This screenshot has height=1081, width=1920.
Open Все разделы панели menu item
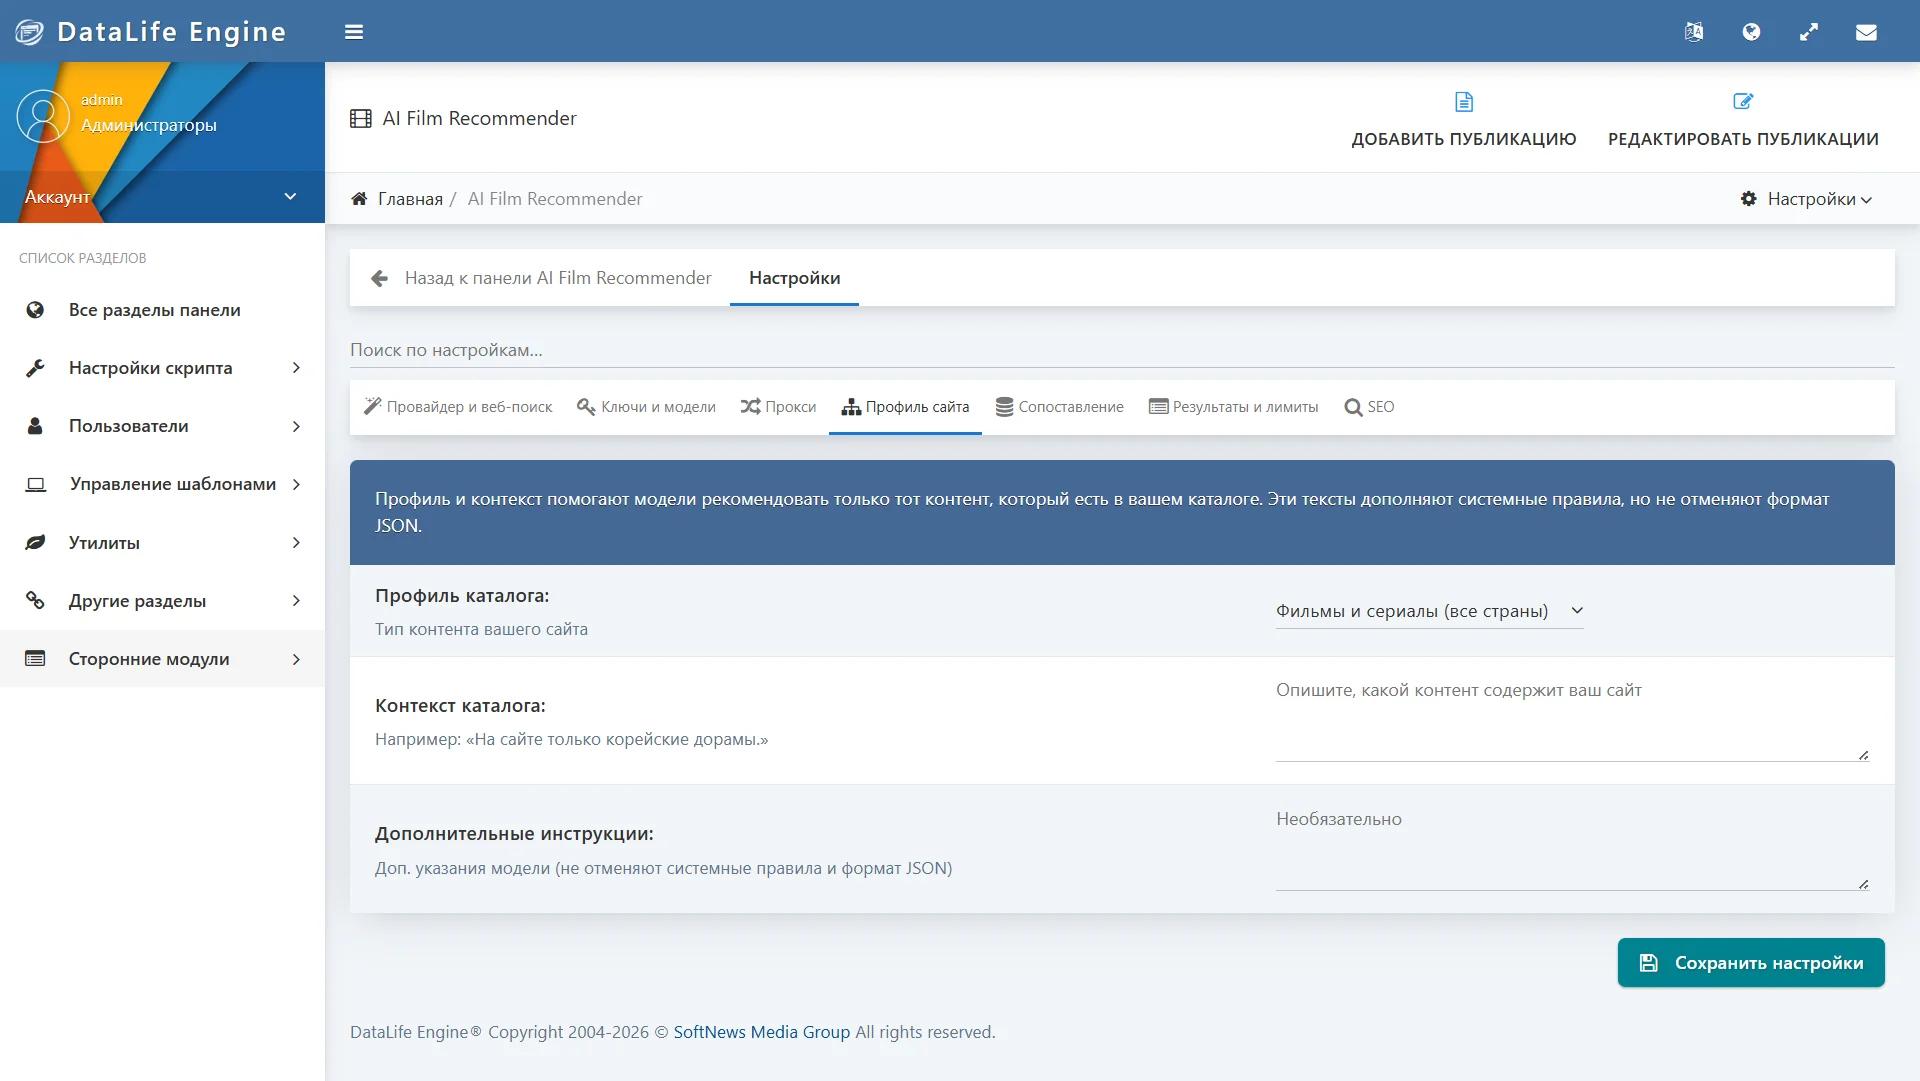point(162,310)
